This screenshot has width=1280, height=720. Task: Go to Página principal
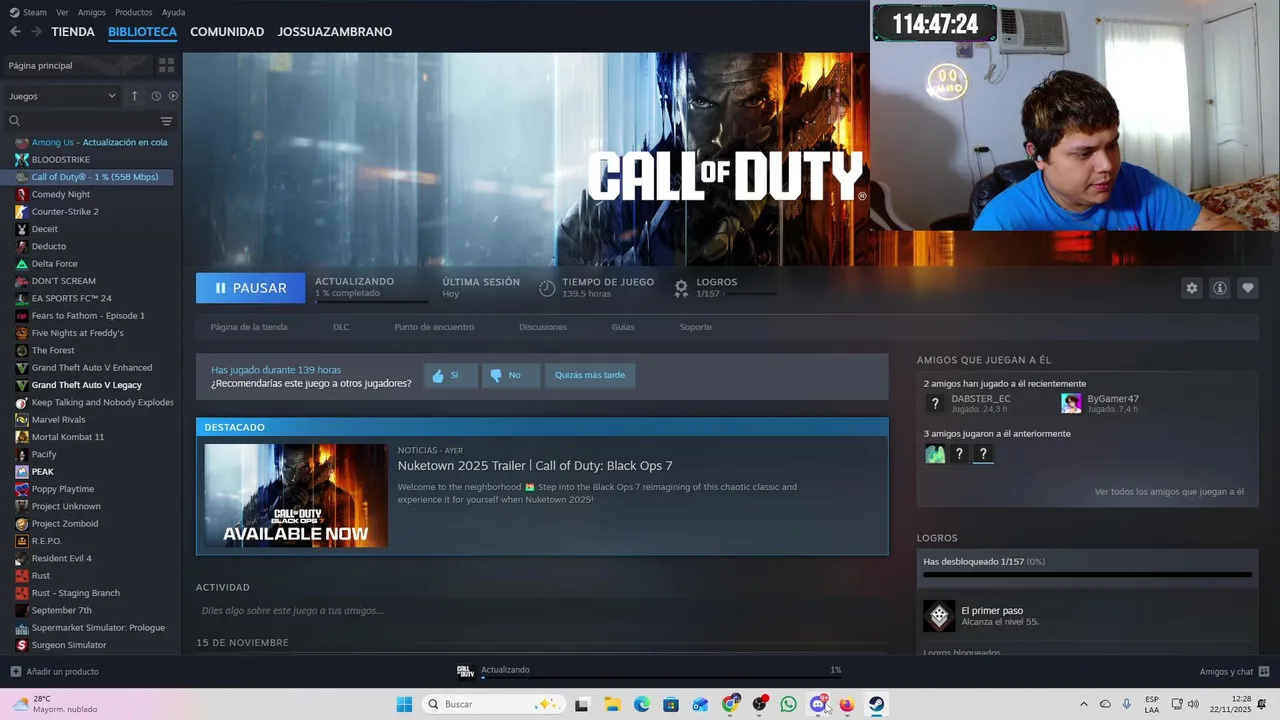tap(40, 65)
